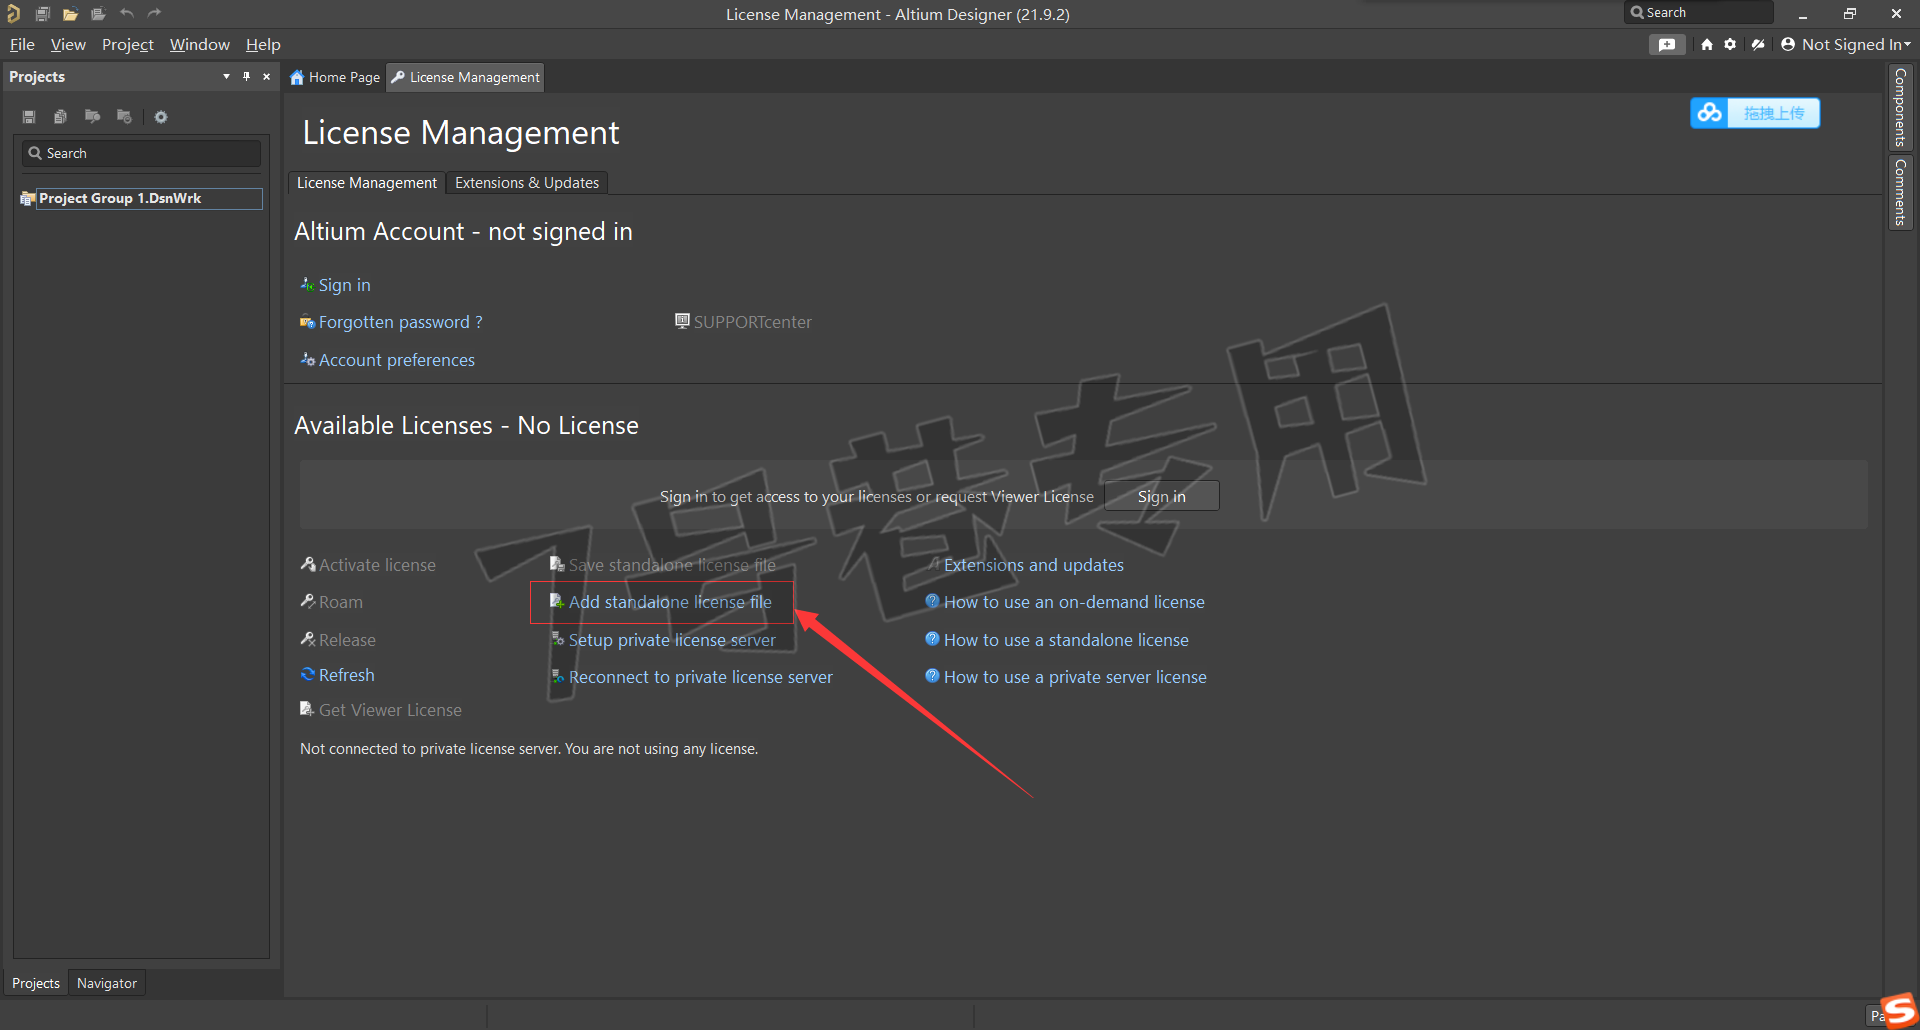Click Get Viewer License
1920x1030 pixels.
tap(390, 710)
